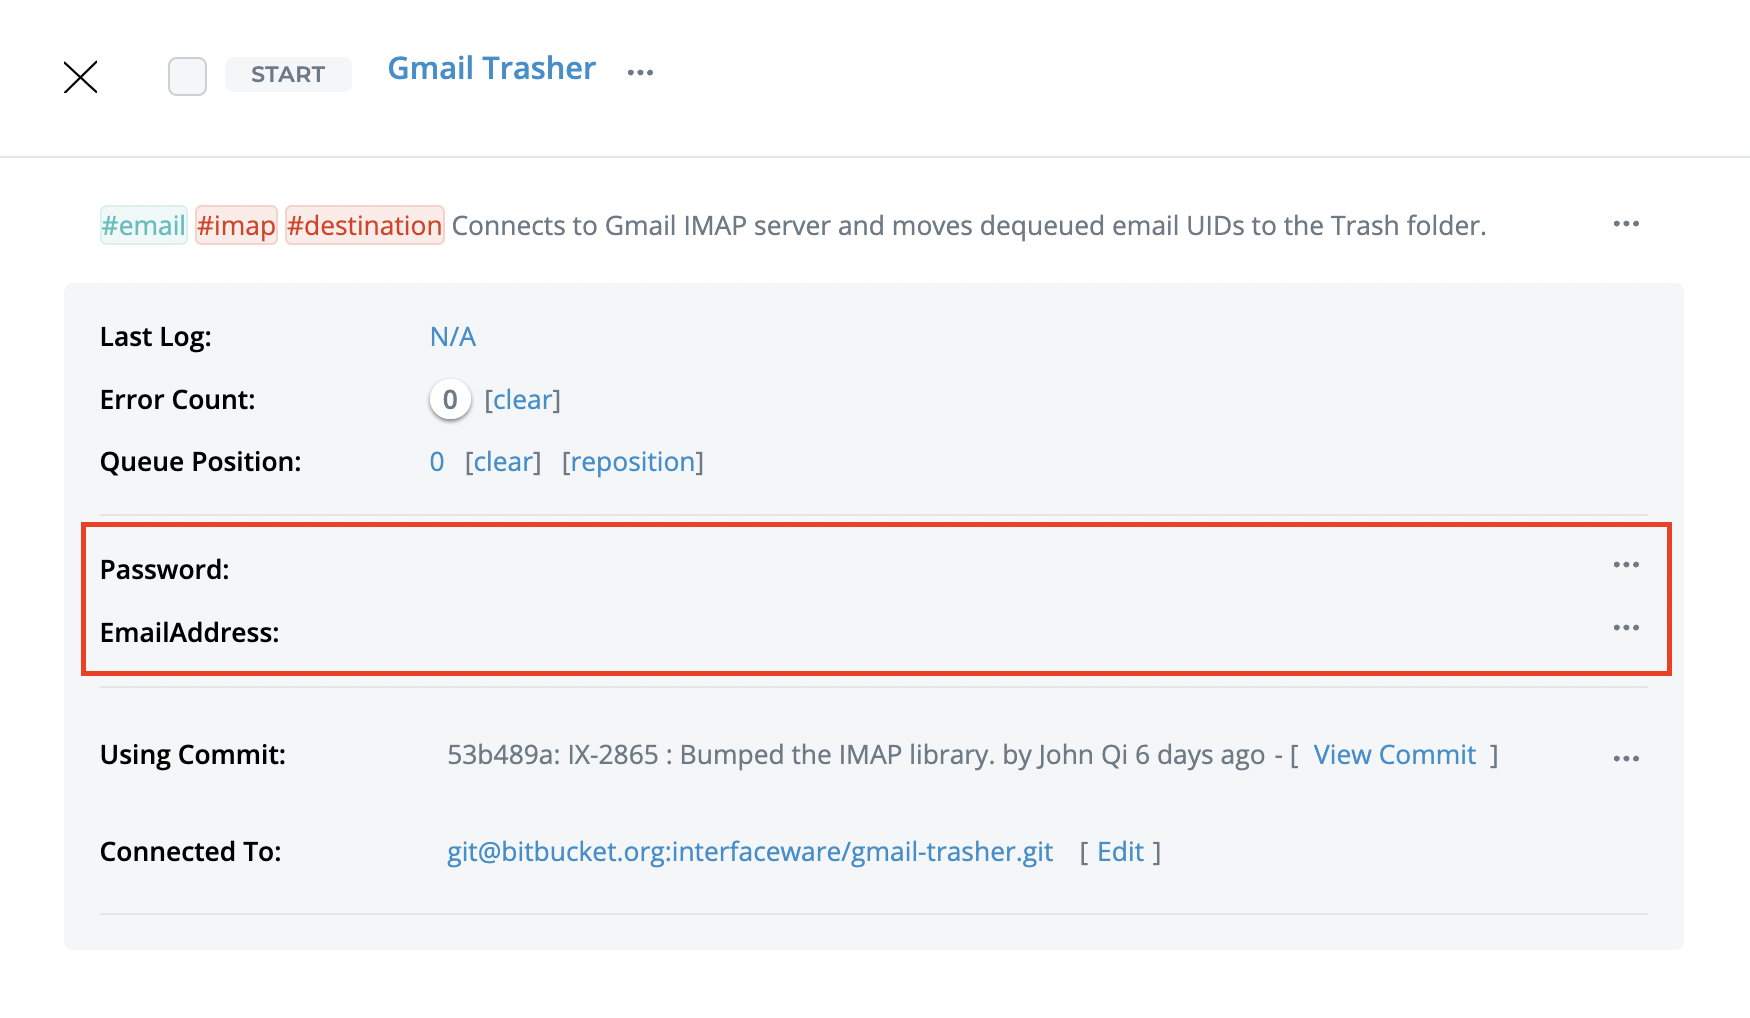Open ellipsis menu beside Gmail Trasher title
This screenshot has width=1750, height=1018.
(640, 72)
